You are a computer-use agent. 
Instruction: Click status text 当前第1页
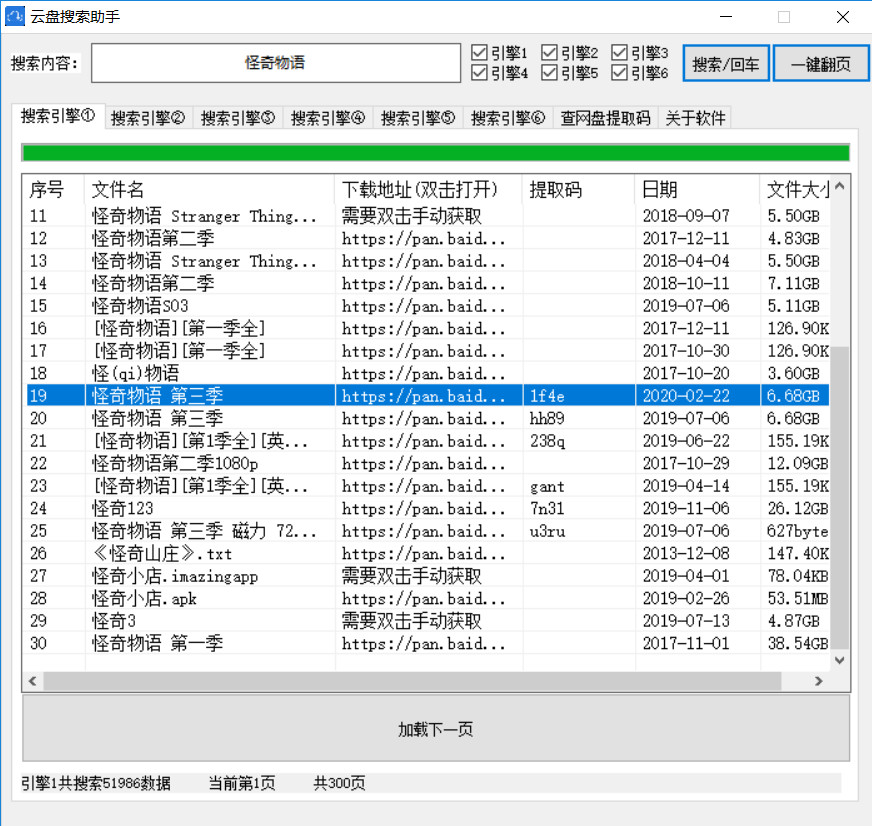(x=242, y=783)
